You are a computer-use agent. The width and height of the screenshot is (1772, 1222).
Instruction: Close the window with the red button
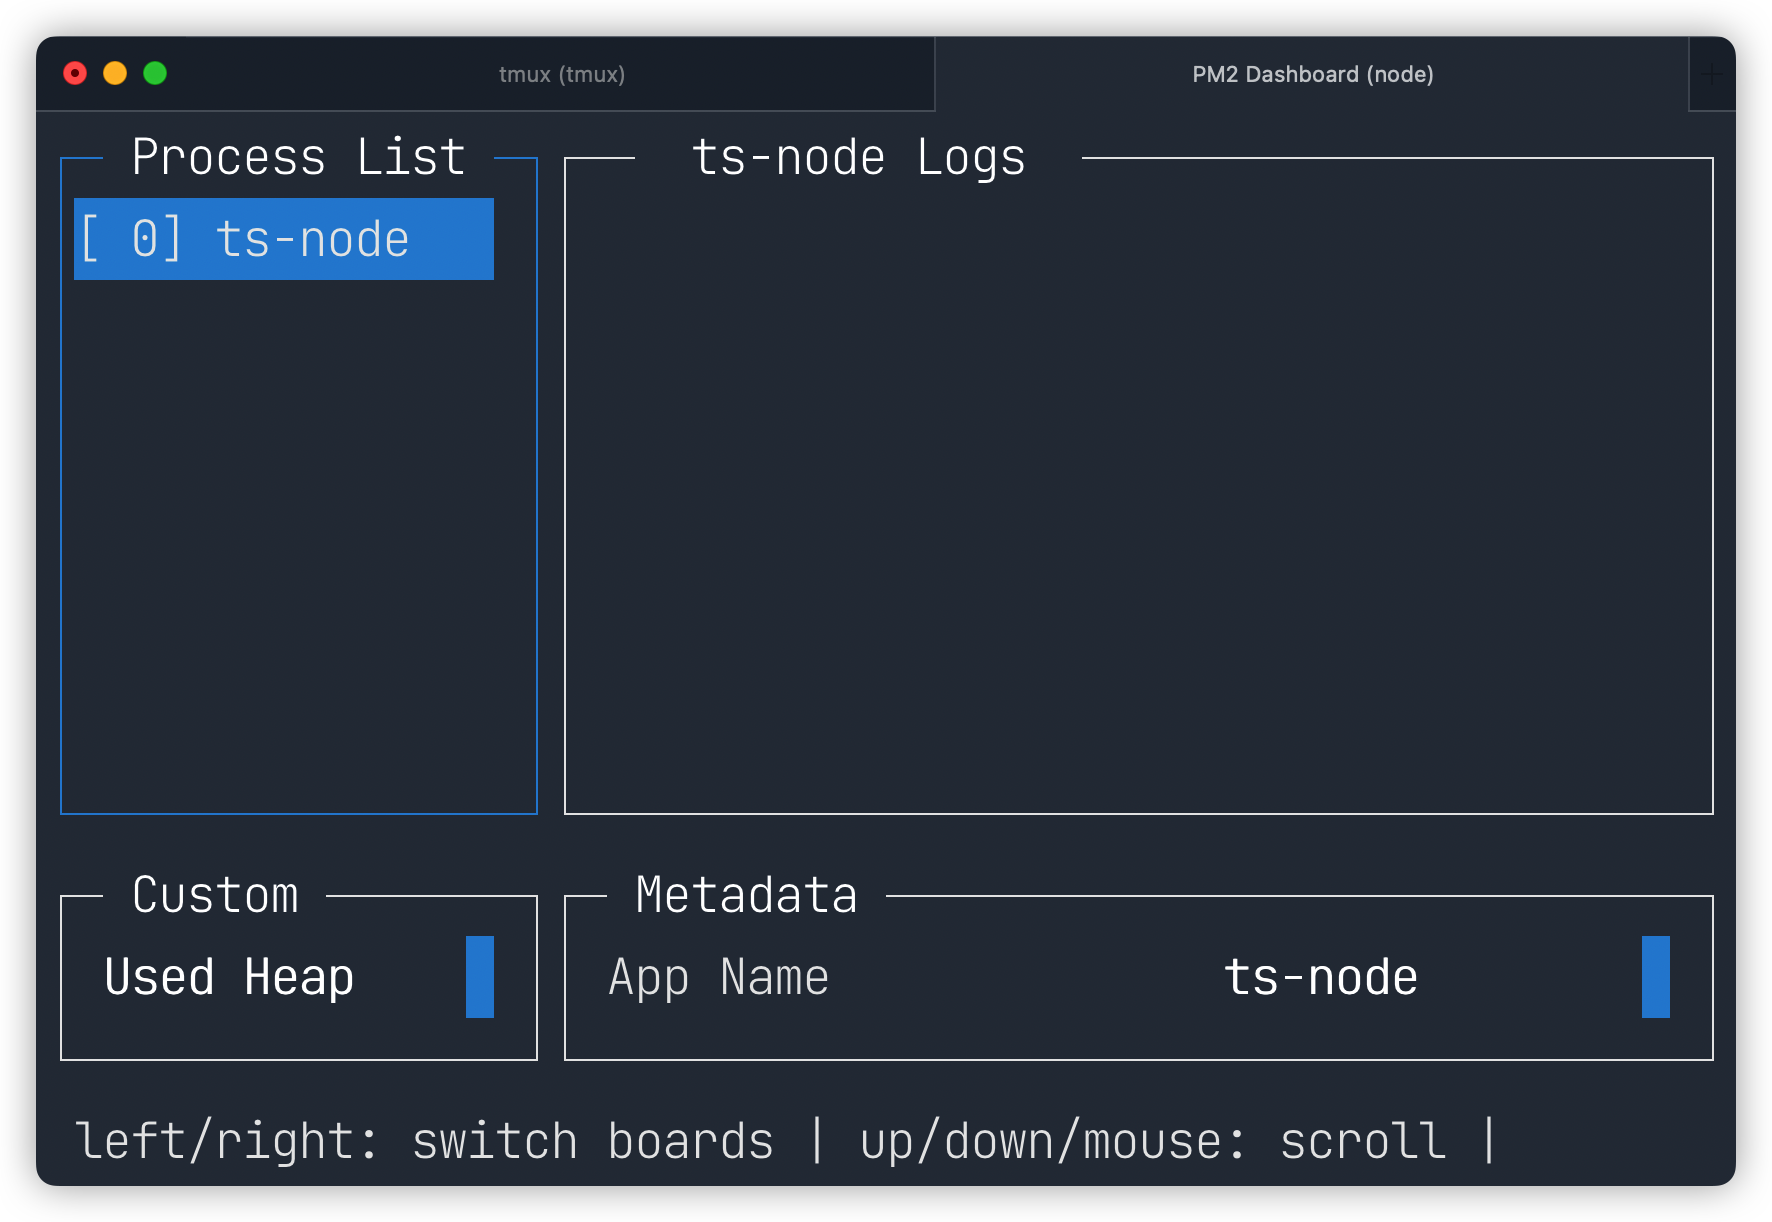[75, 73]
